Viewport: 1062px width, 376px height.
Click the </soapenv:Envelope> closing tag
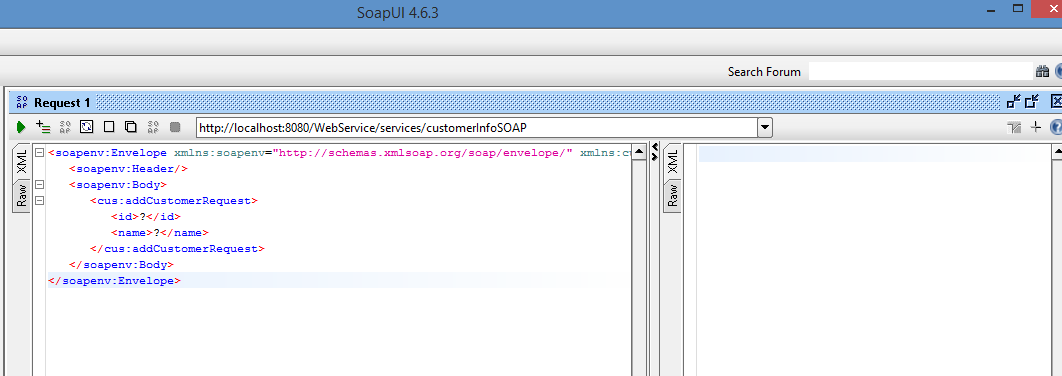click(x=114, y=280)
